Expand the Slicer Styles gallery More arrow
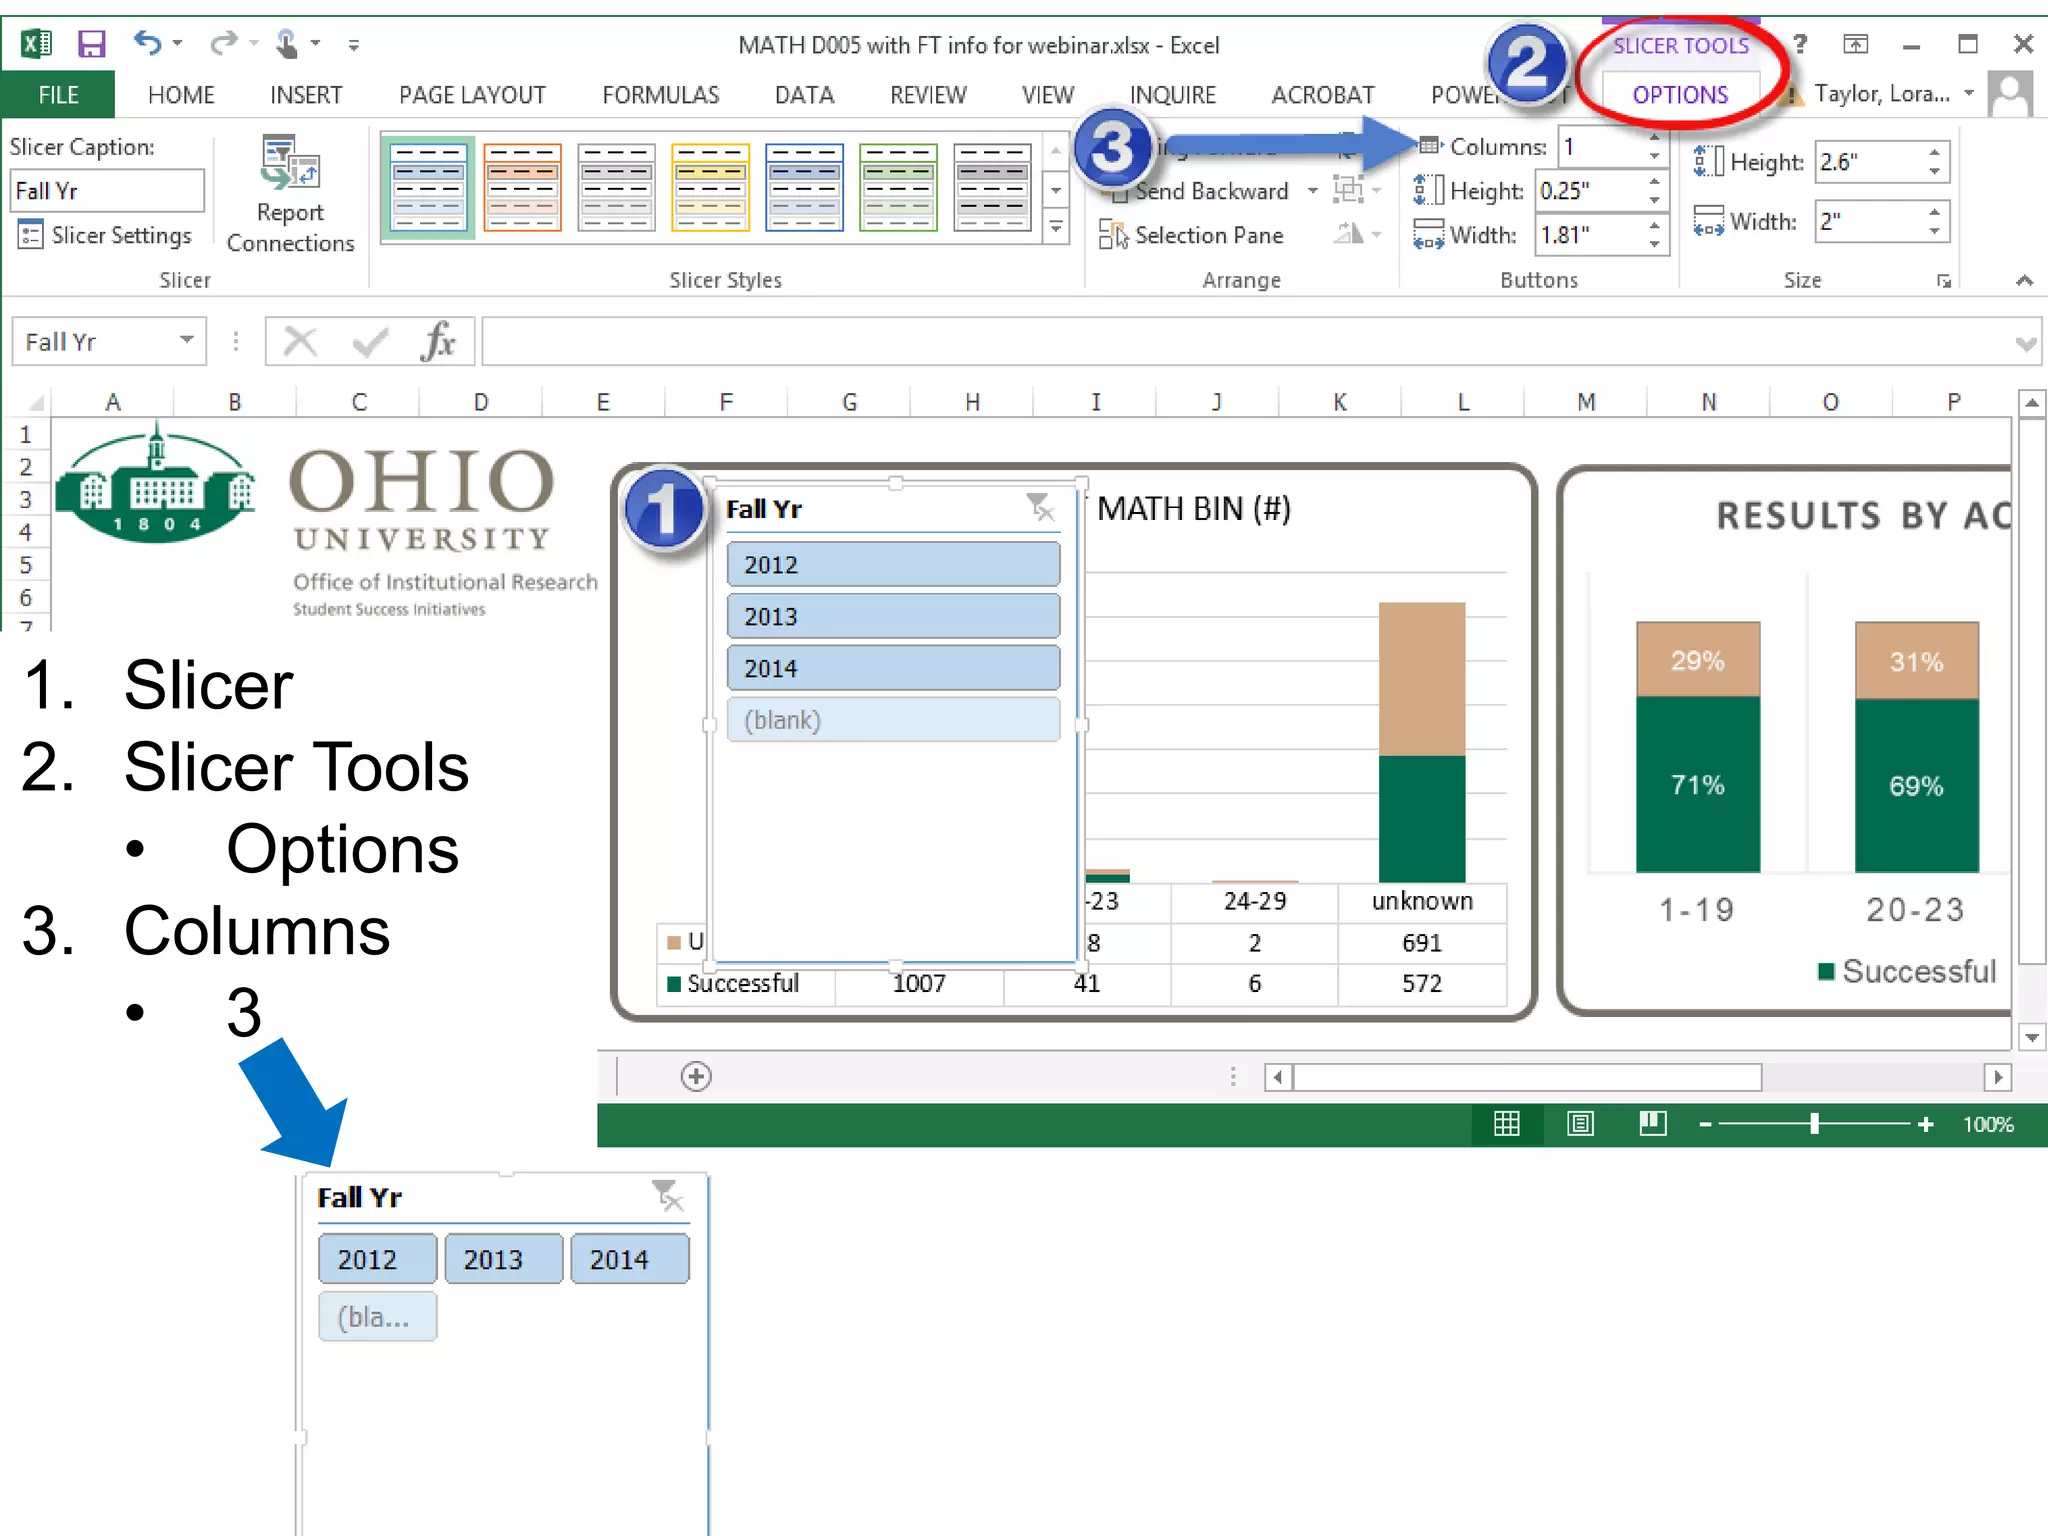Viewport: 2048px width, 1536px height. click(x=1056, y=228)
